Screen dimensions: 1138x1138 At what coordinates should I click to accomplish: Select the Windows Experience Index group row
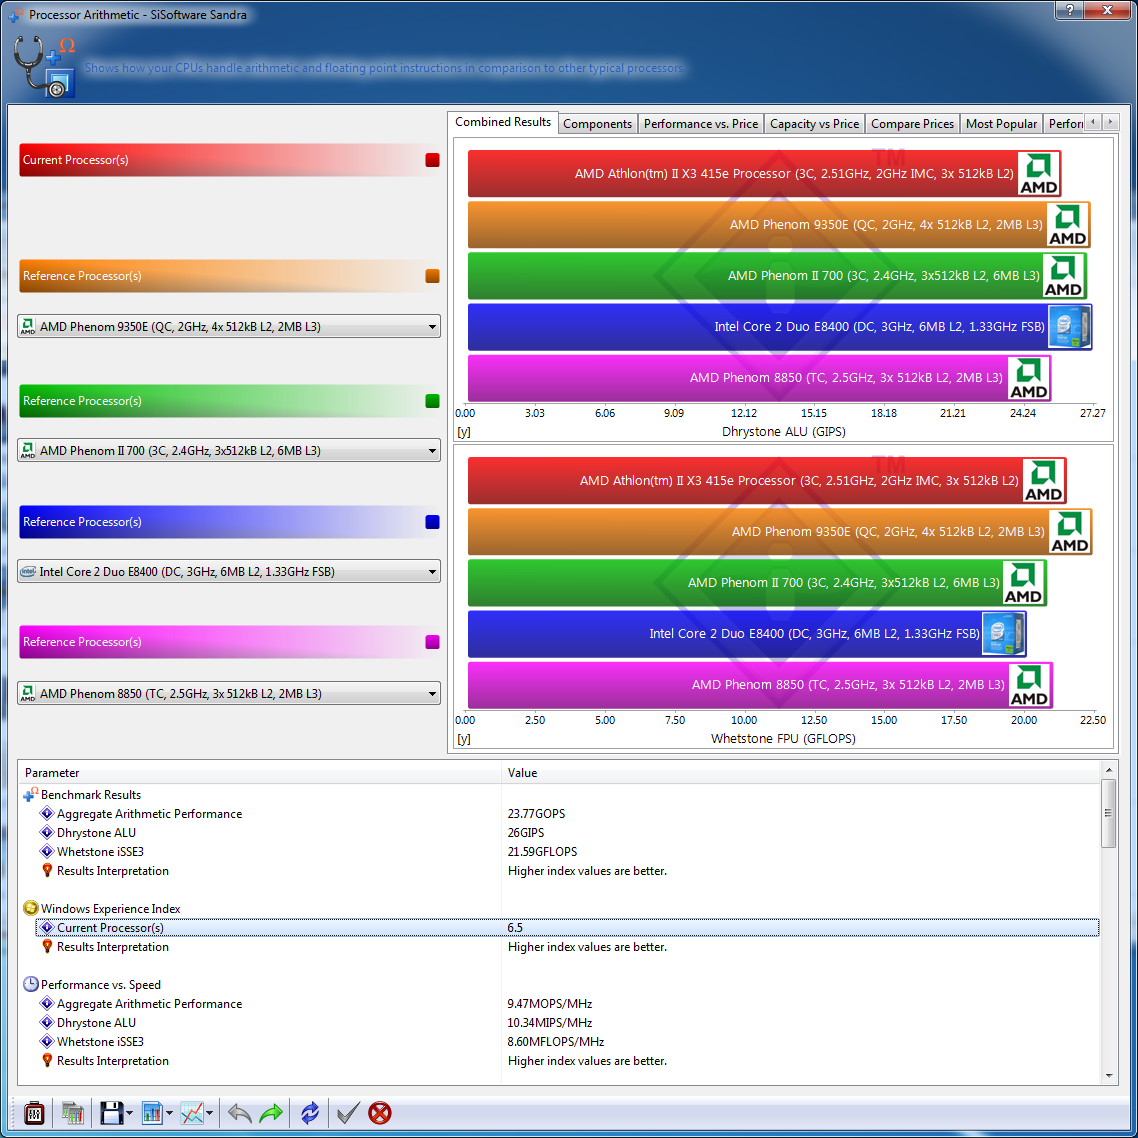pos(110,909)
